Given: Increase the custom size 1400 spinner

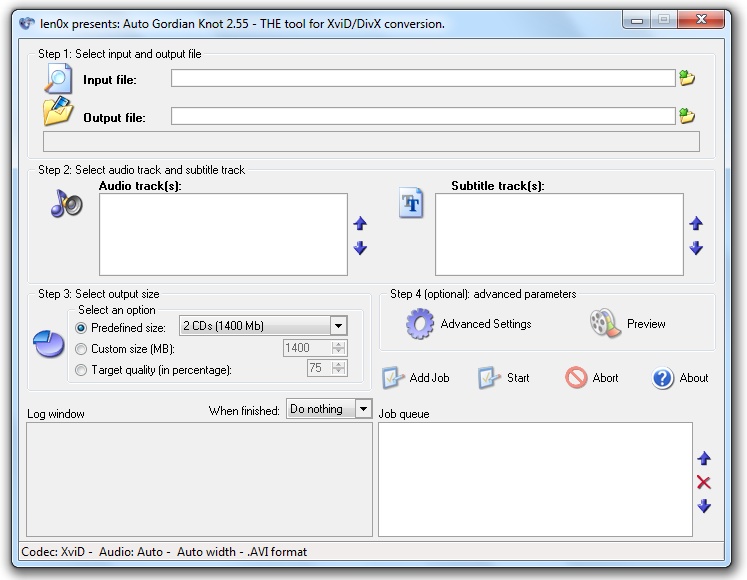Looking at the screenshot, I should pos(339,344).
